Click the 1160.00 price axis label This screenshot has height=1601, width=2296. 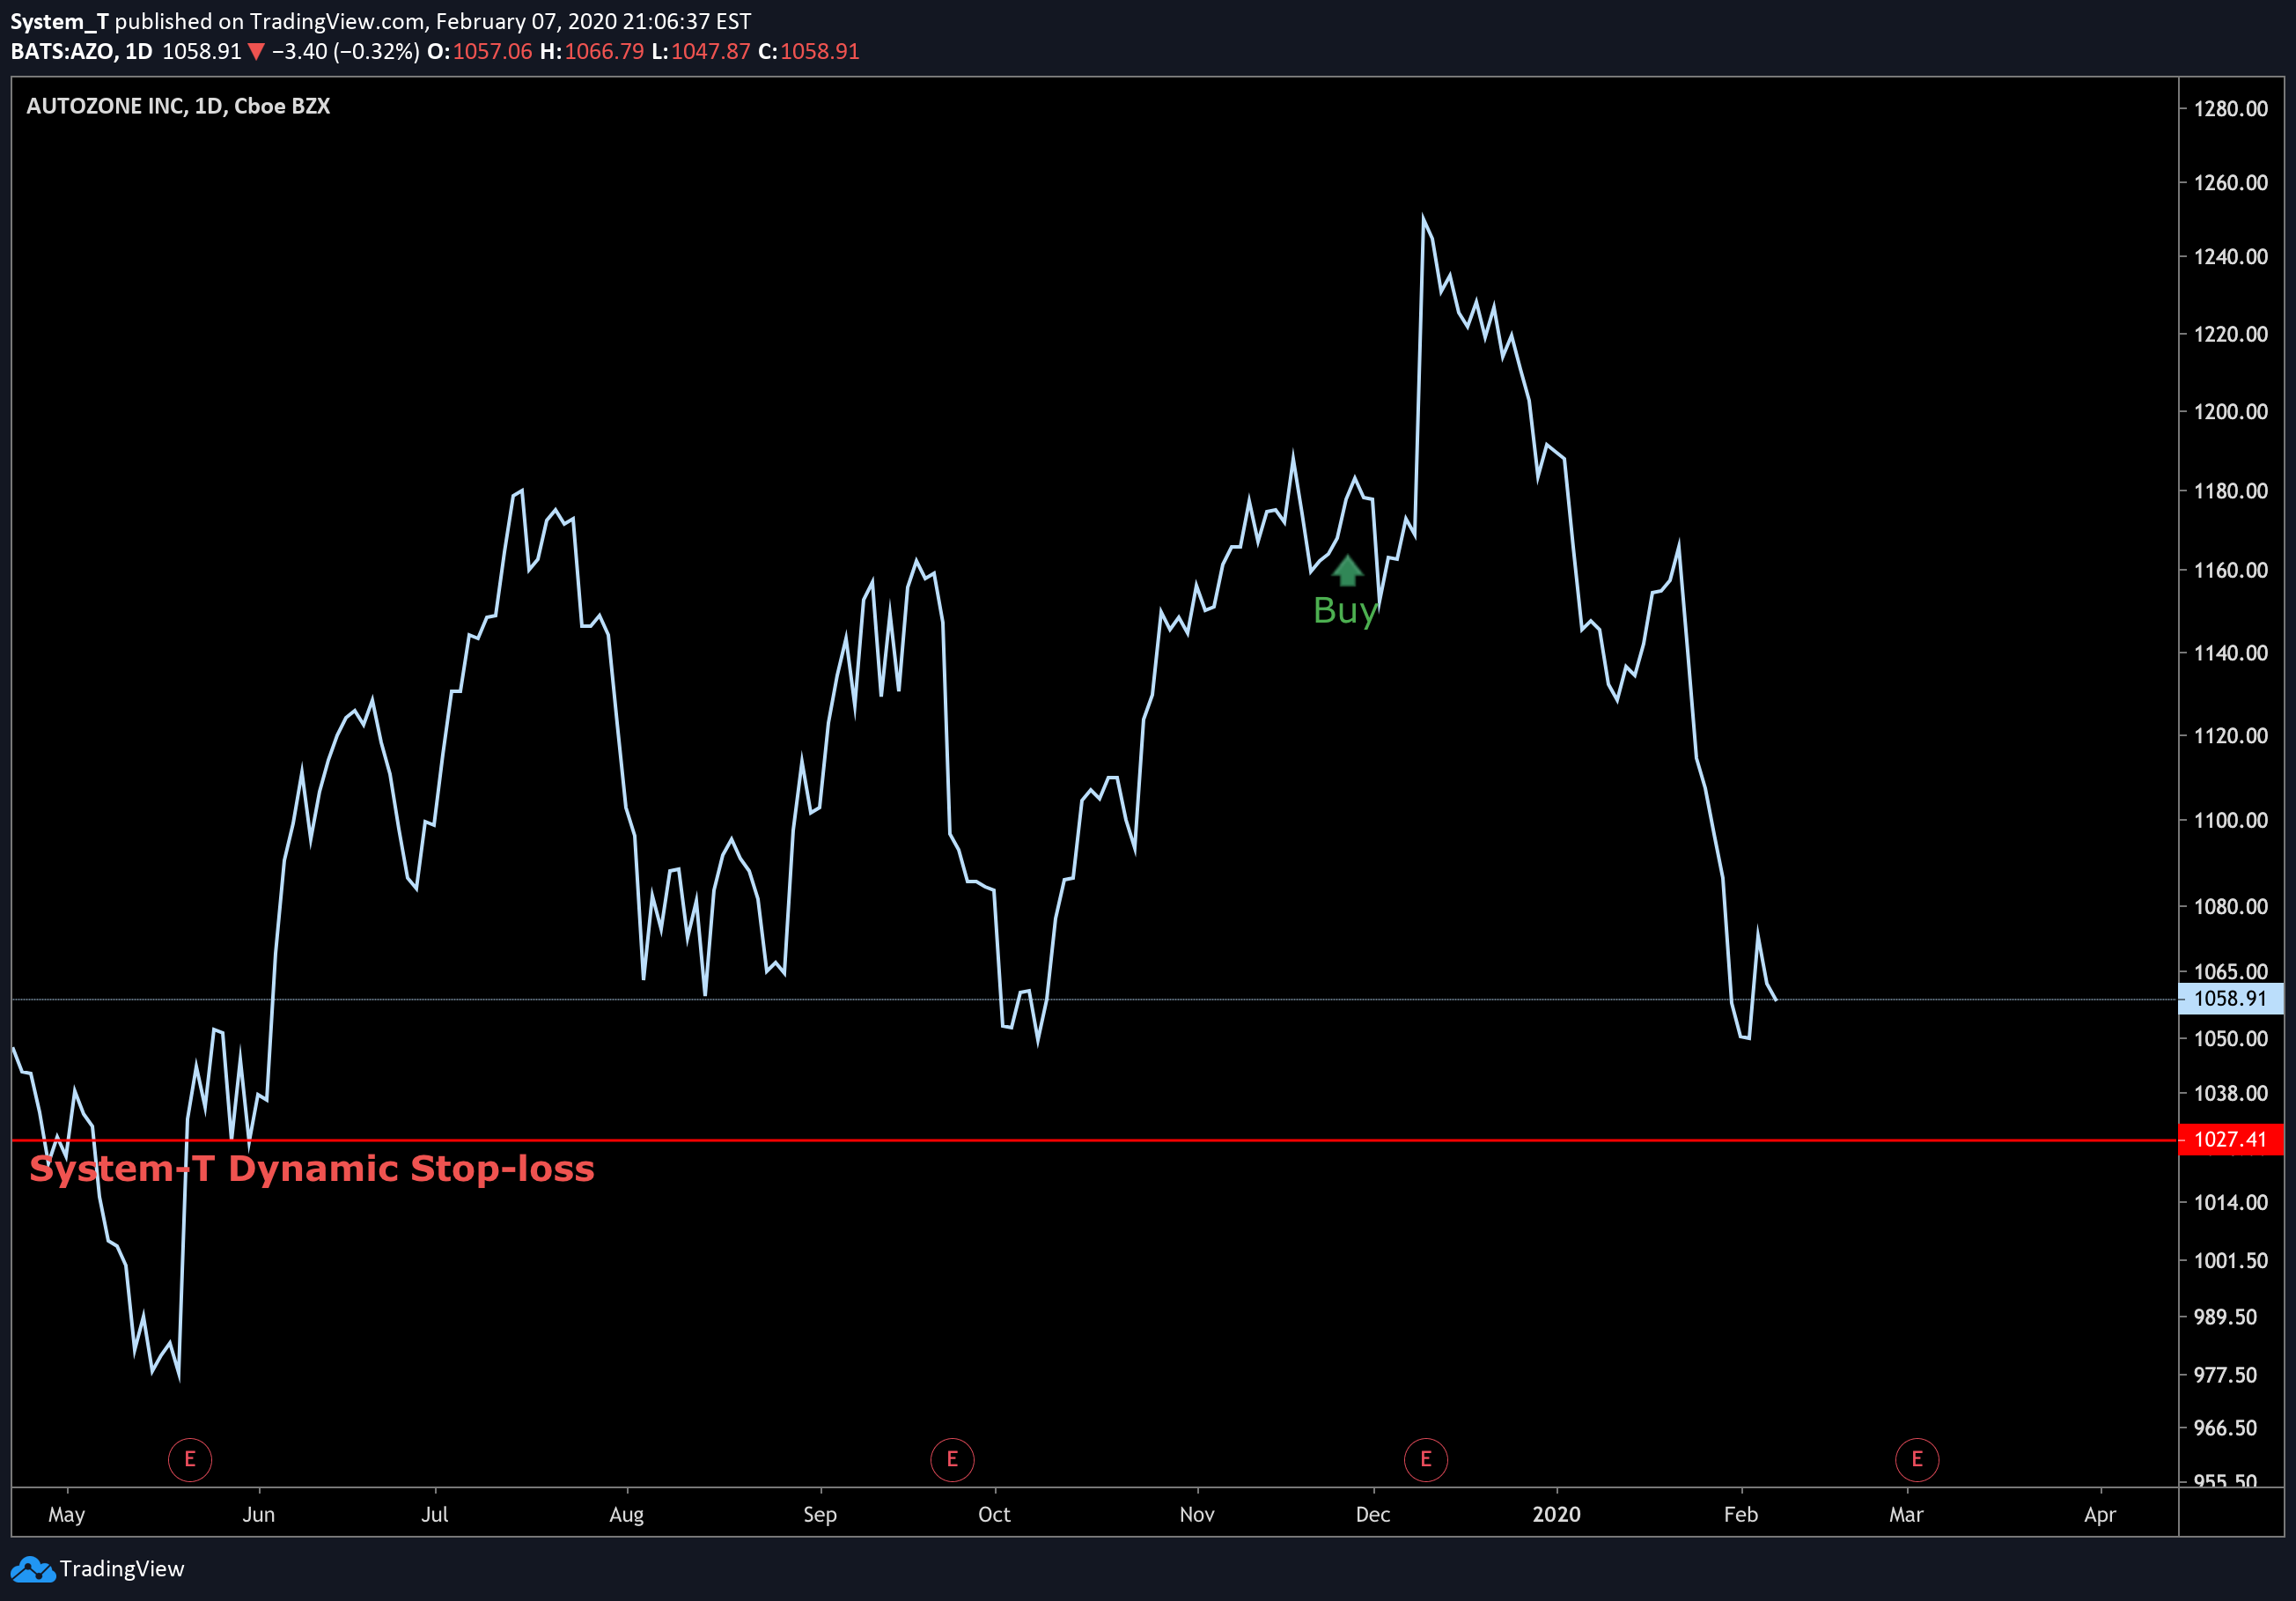[2231, 570]
